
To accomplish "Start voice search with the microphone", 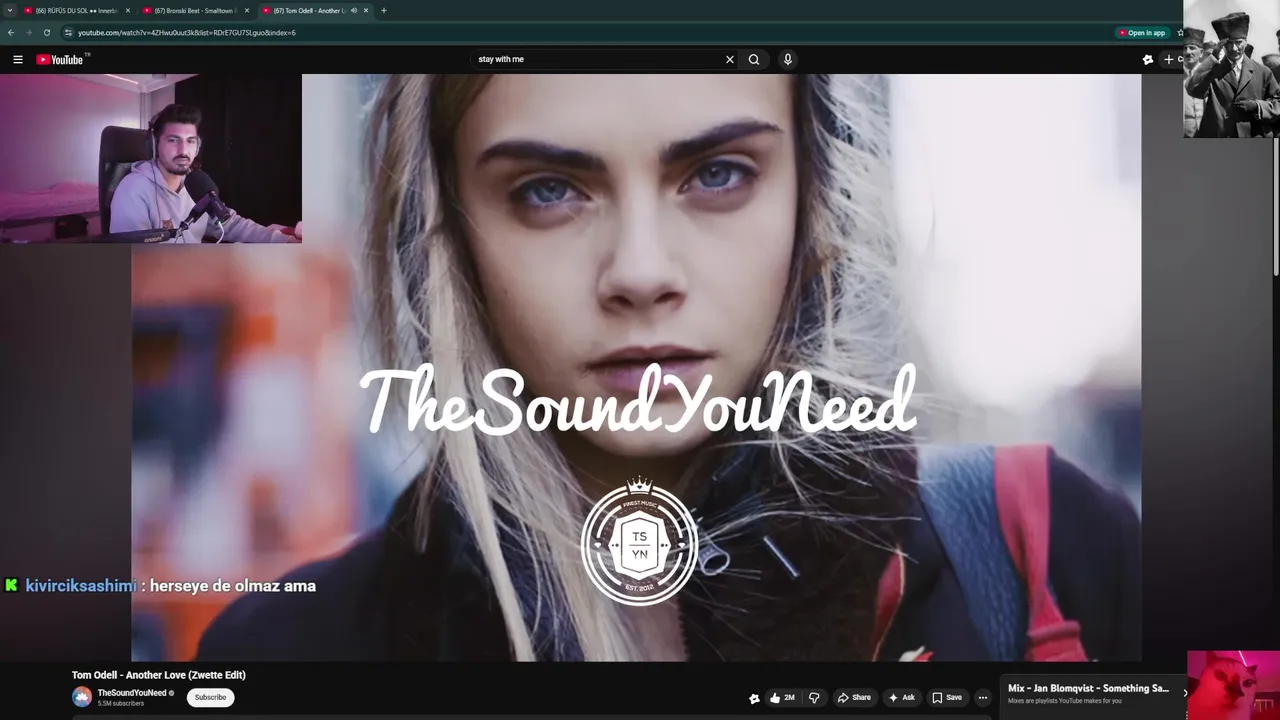I will click(788, 59).
